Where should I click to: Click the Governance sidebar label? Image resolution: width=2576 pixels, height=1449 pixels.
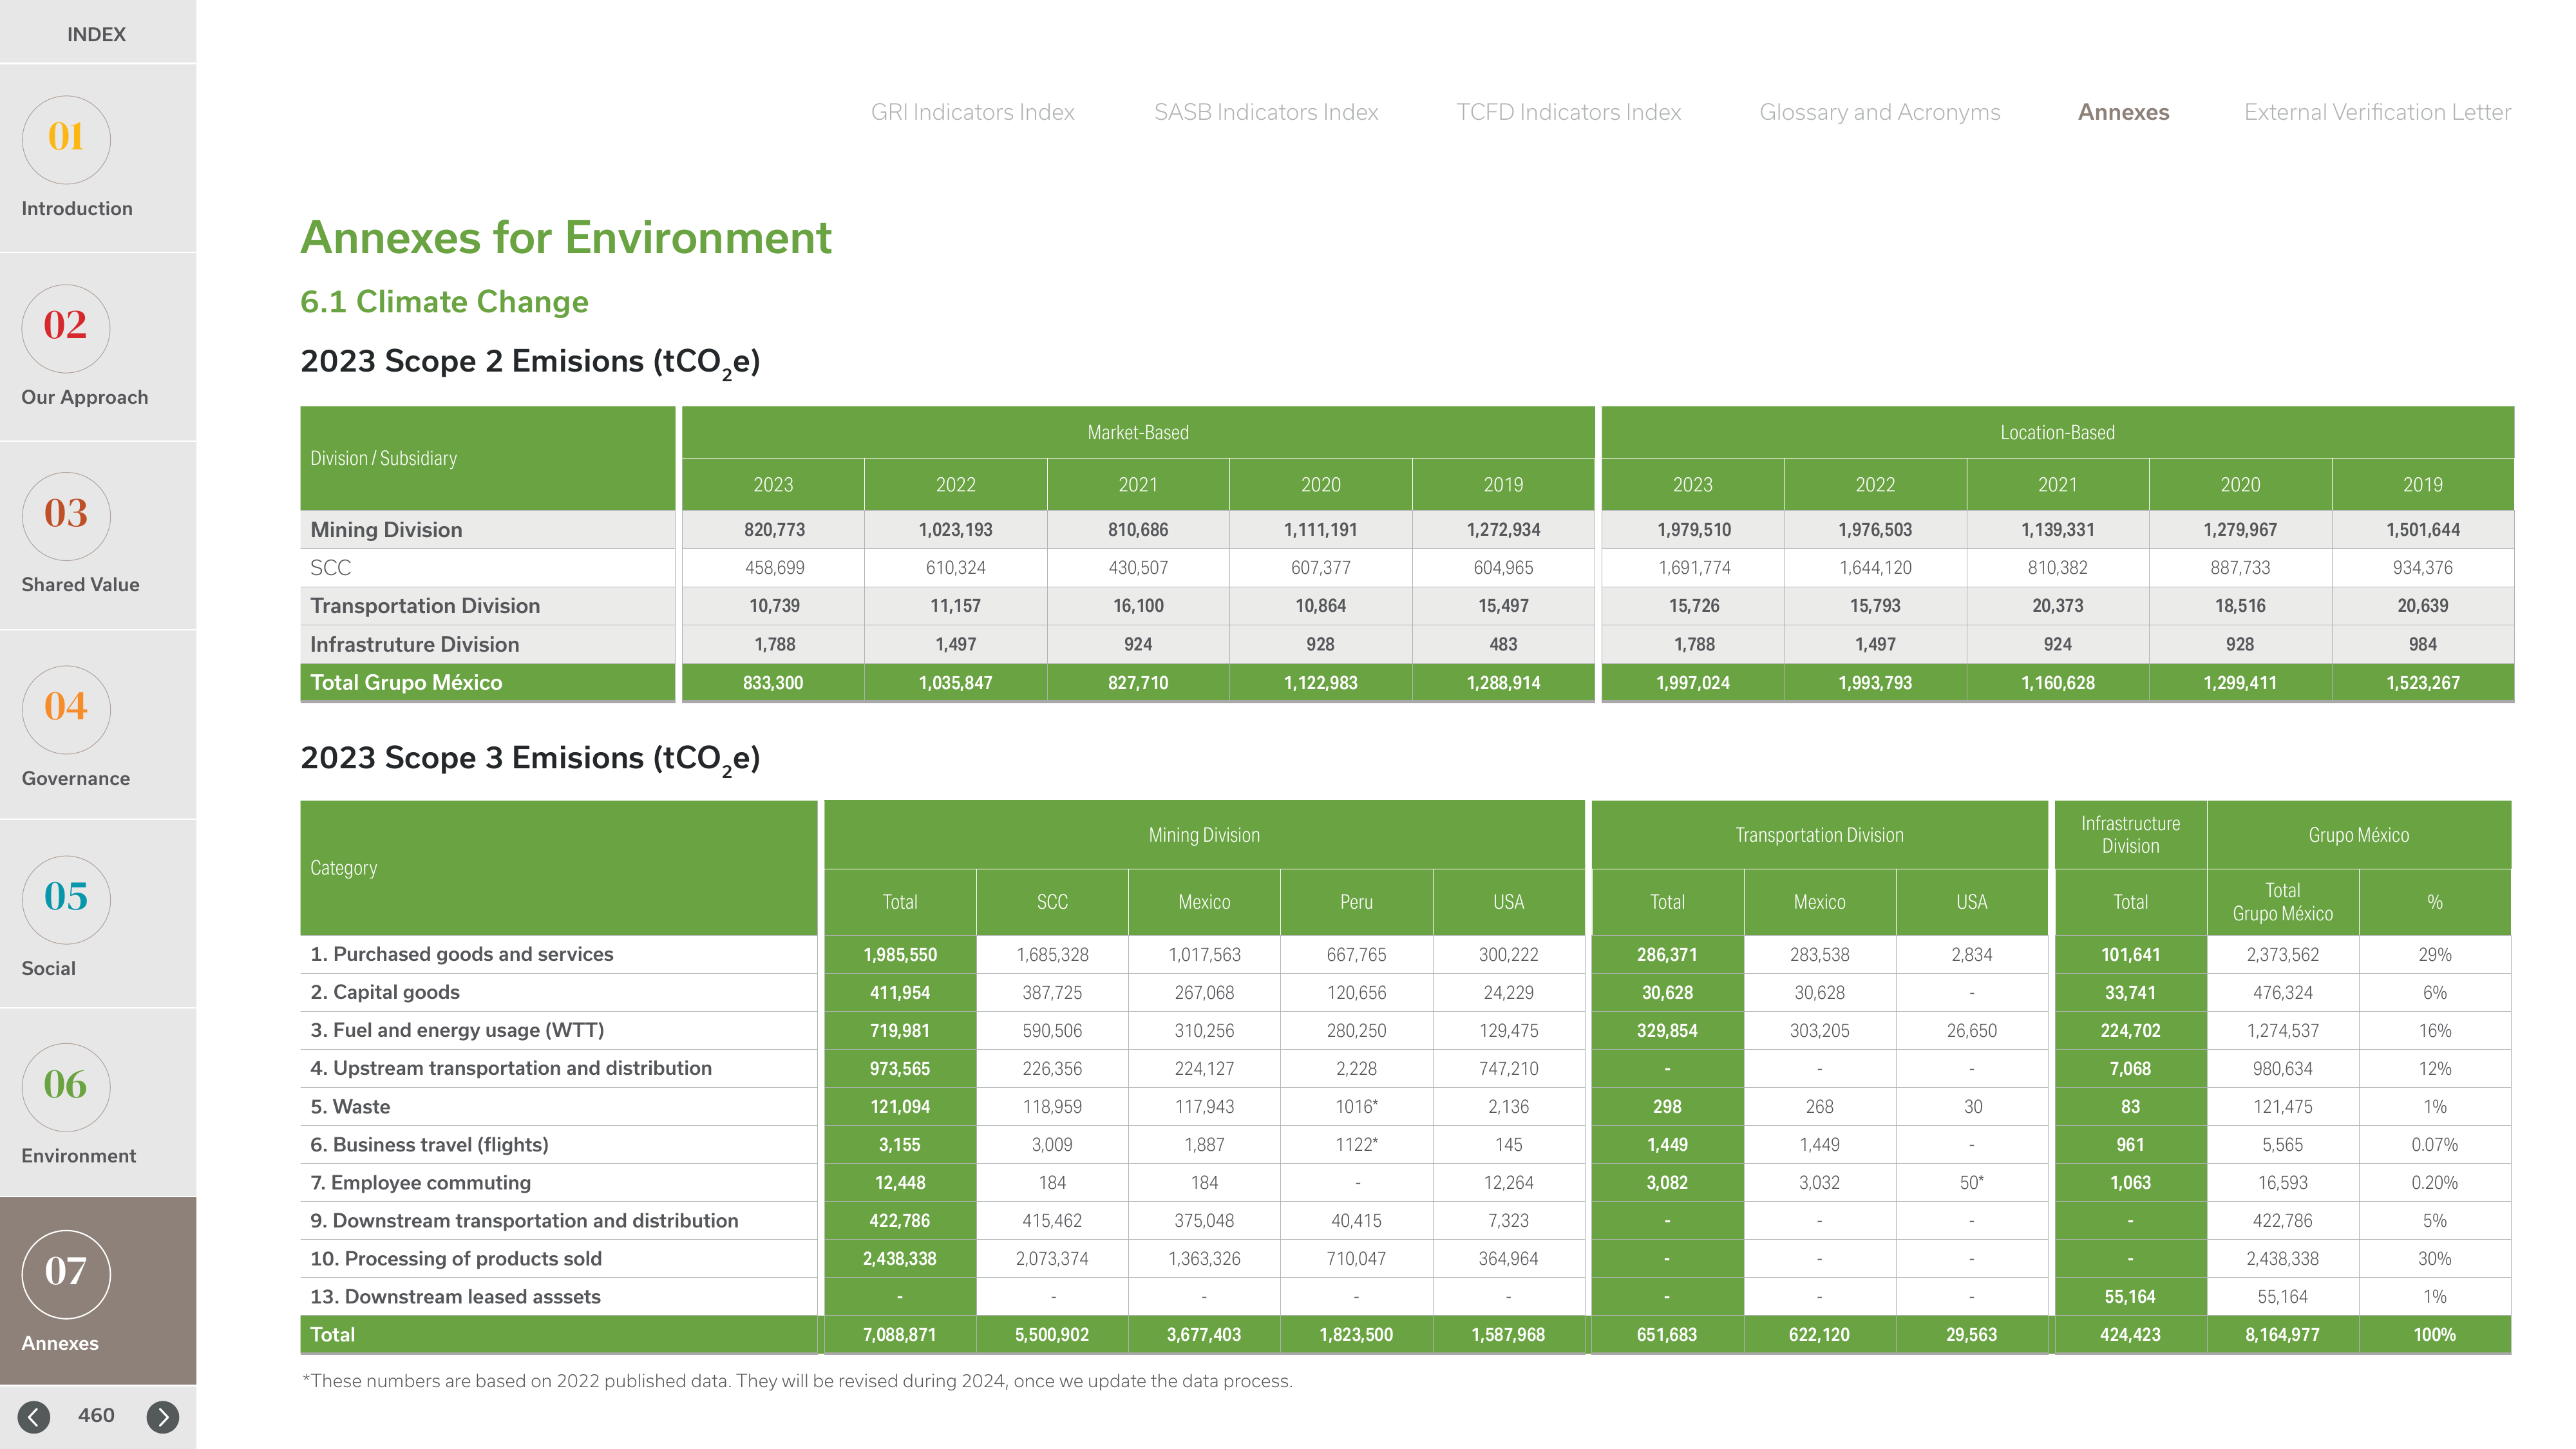[76, 778]
